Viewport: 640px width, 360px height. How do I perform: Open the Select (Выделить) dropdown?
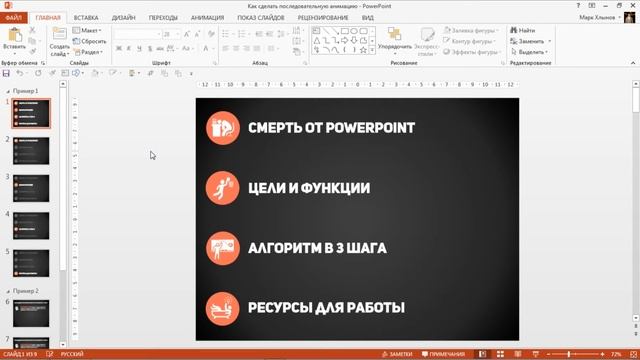529,52
